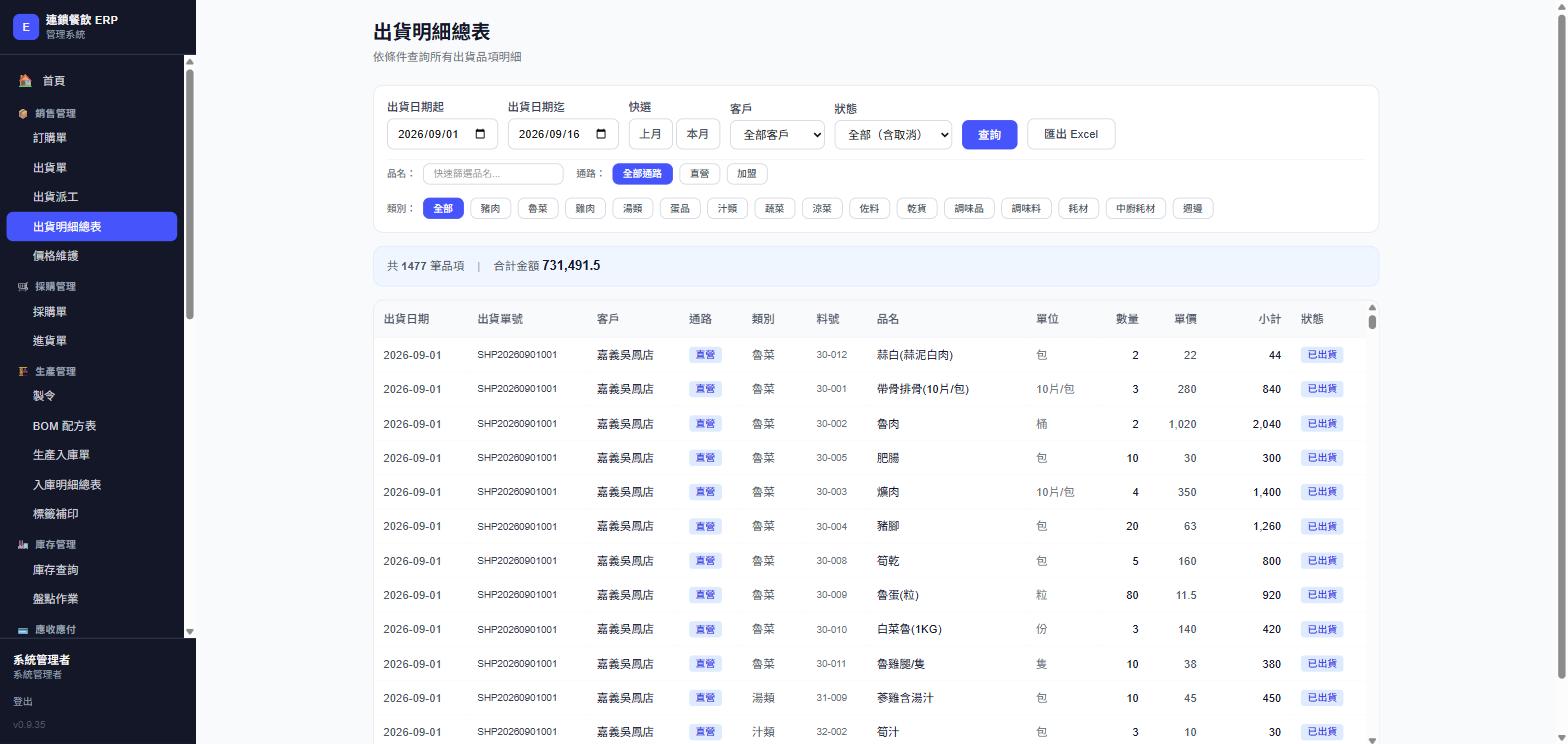
Task: Toggle 耗材 category filter chip
Action: pos(1078,208)
